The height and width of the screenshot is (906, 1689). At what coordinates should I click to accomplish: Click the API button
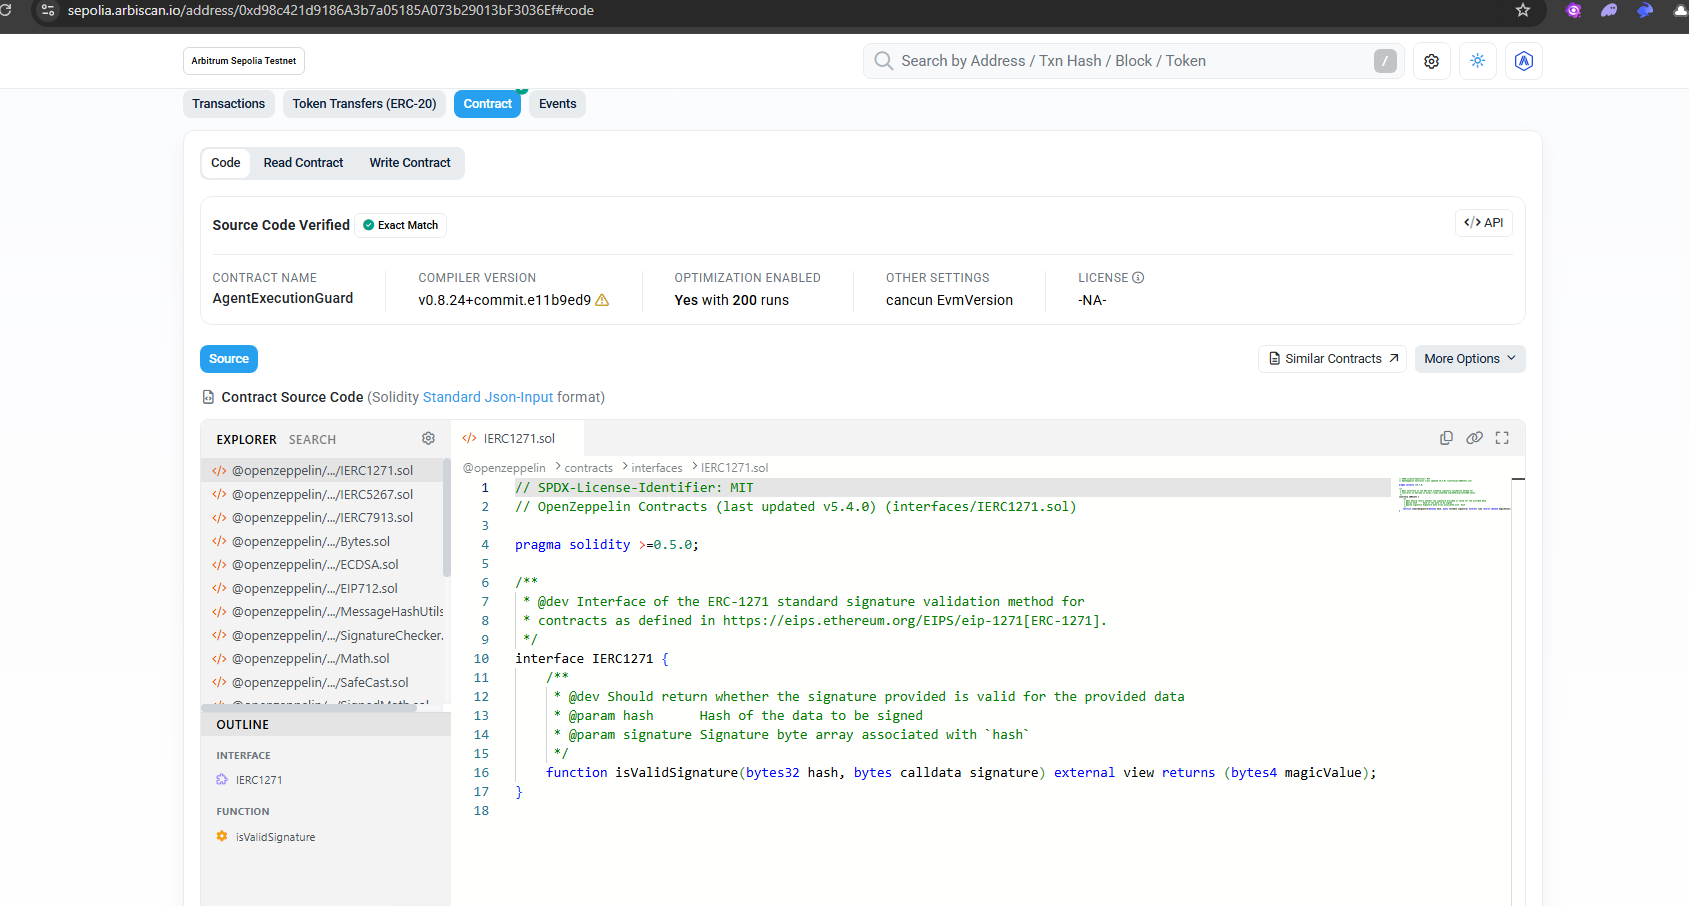[x=1484, y=223]
